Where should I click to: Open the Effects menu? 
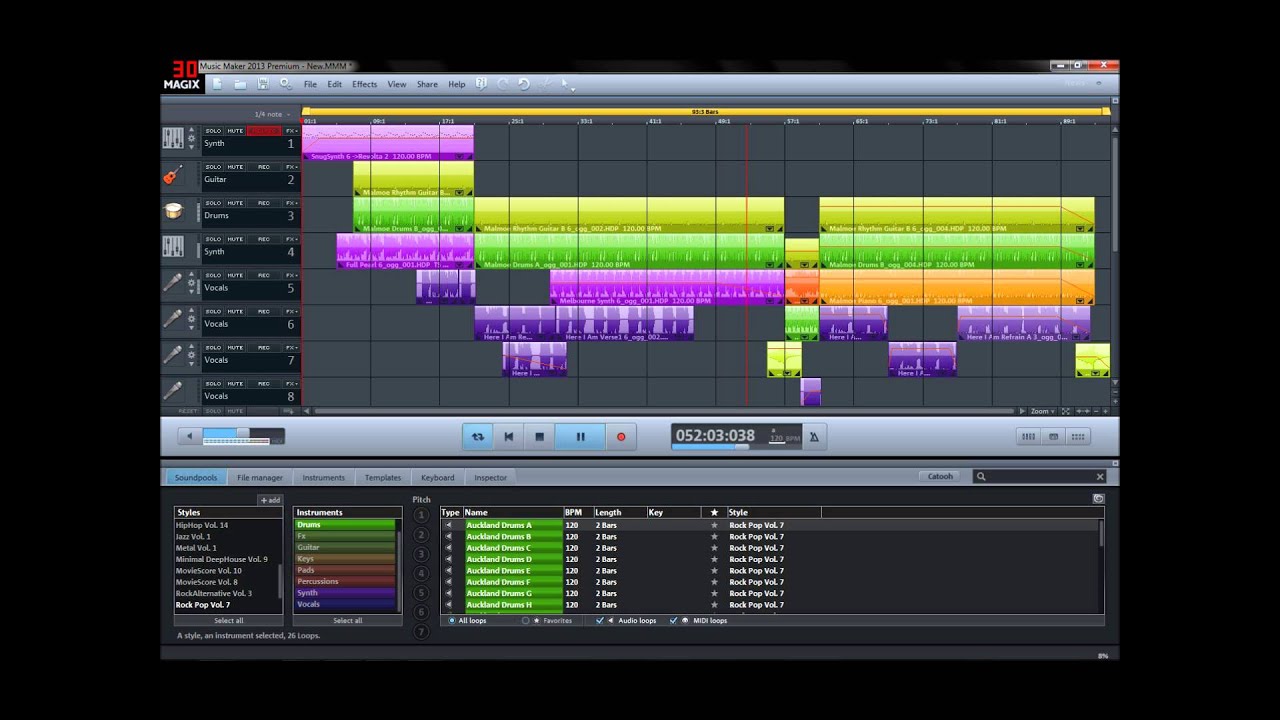364,85
